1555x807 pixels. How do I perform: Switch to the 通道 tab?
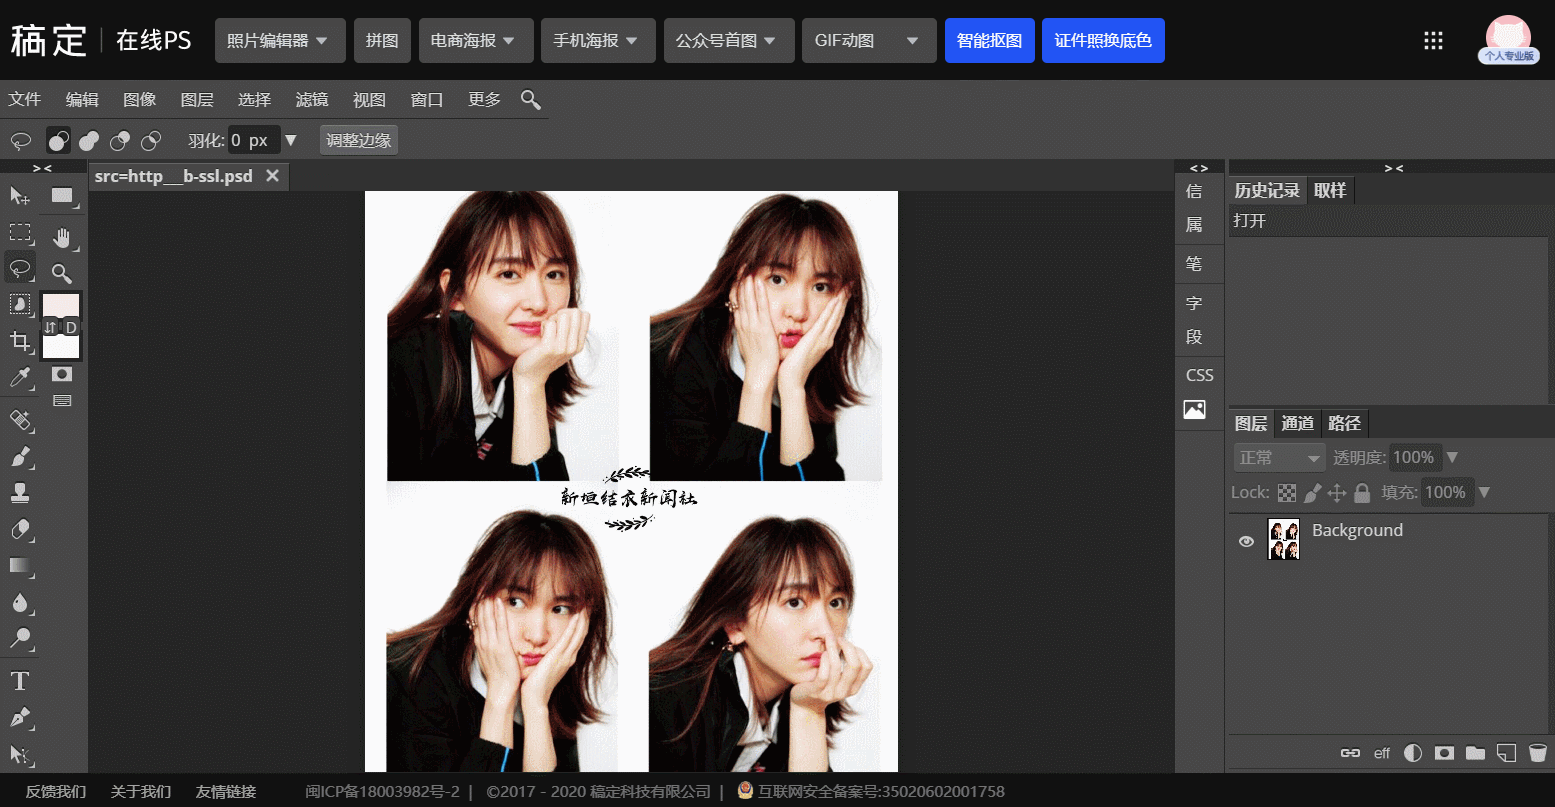[x=1297, y=423]
